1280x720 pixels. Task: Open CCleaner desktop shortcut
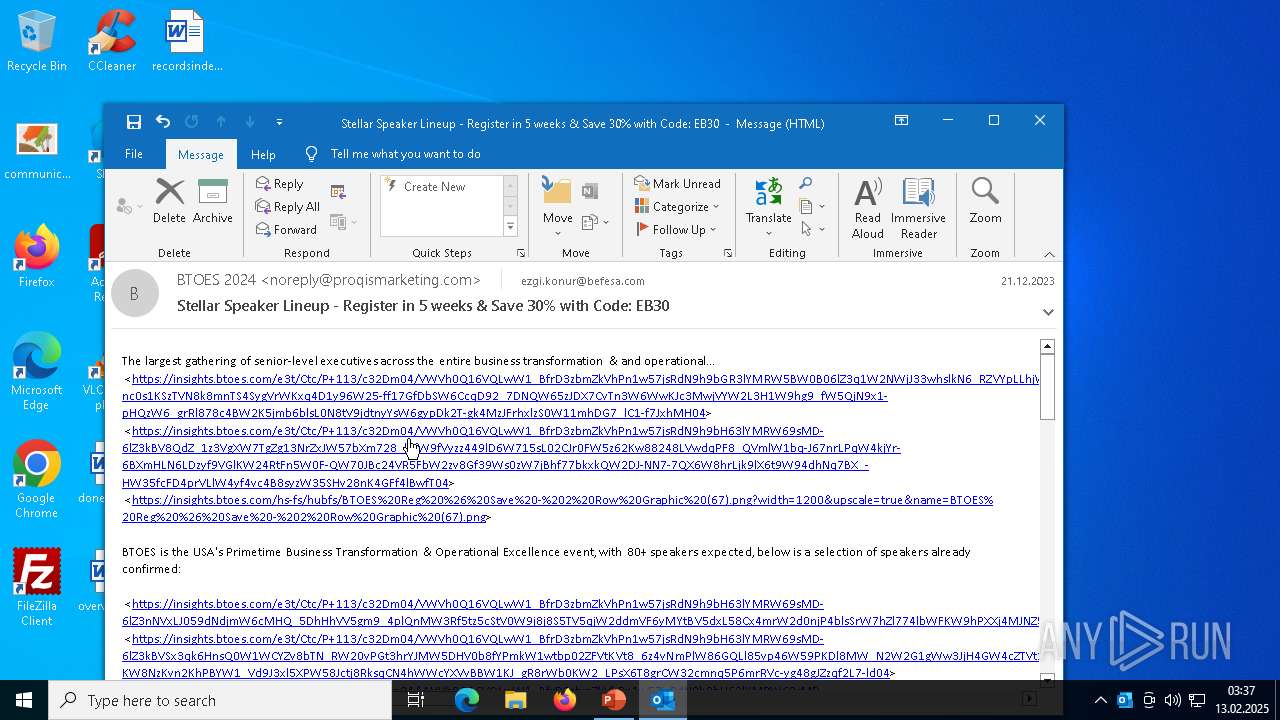(112, 41)
